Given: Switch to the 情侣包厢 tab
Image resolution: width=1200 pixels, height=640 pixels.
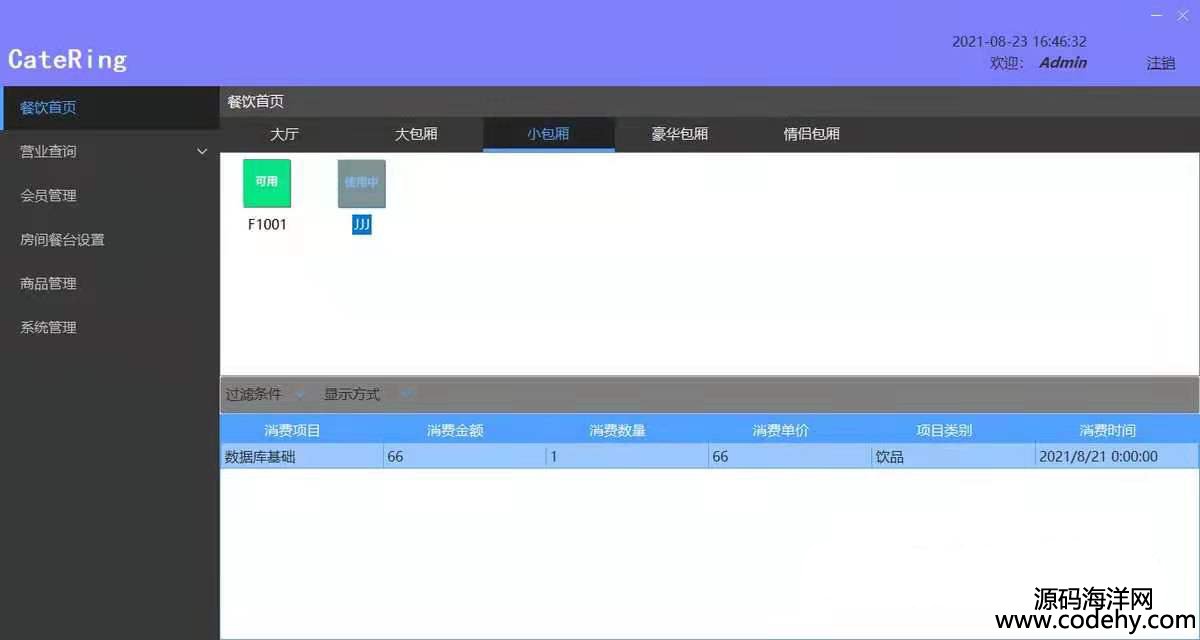Looking at the screenshot, I should point(811,134).
